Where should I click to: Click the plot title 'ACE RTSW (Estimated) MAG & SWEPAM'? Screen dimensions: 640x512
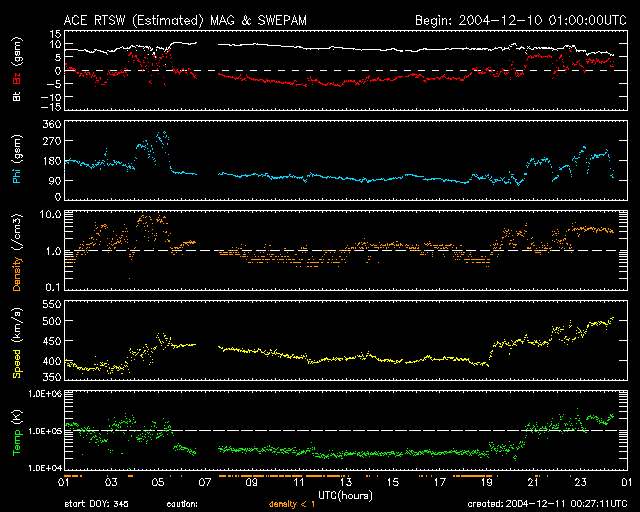tap(185, 20)
